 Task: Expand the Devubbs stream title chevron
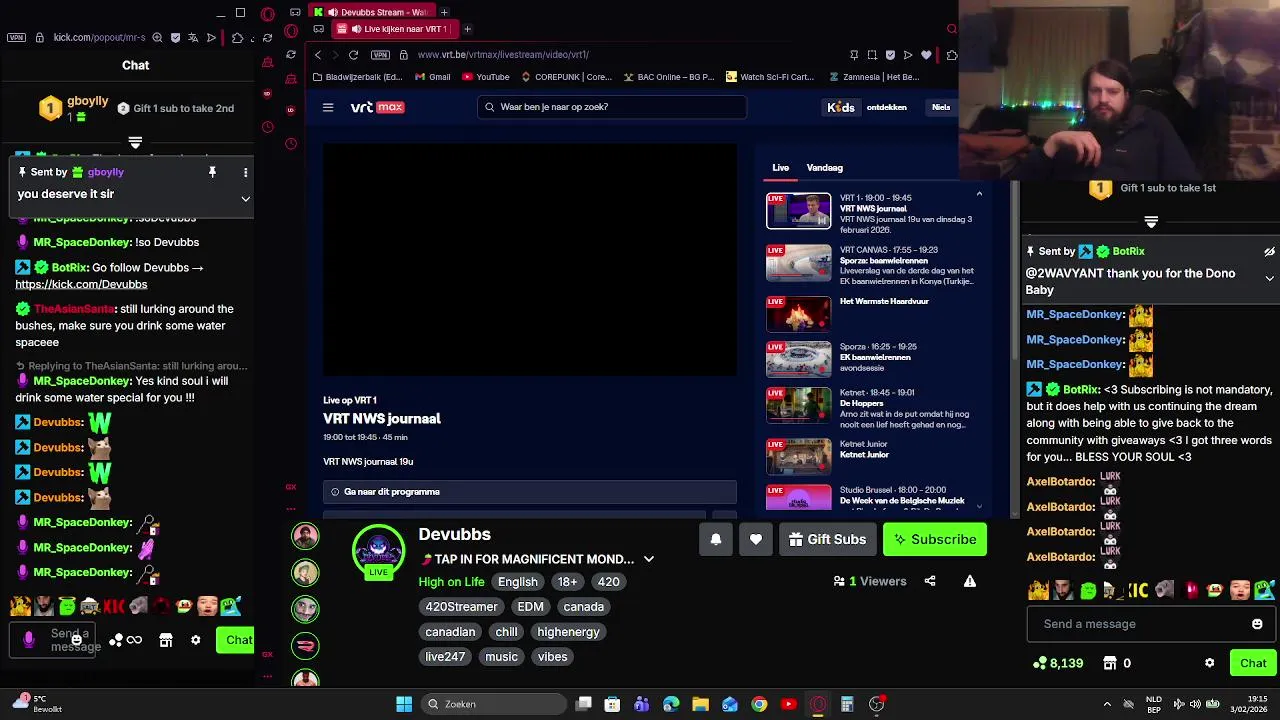pyautogui.click(x=648, y=559)
